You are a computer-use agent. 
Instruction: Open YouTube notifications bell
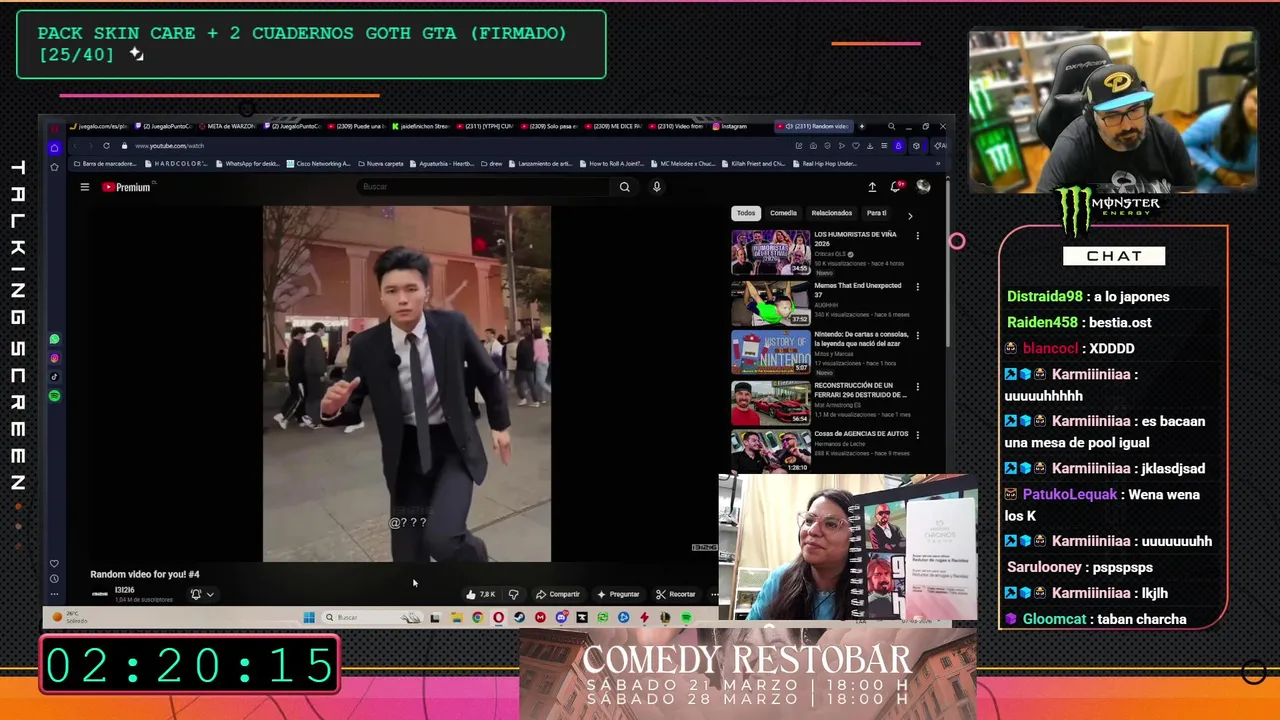(x=897, y=187)
